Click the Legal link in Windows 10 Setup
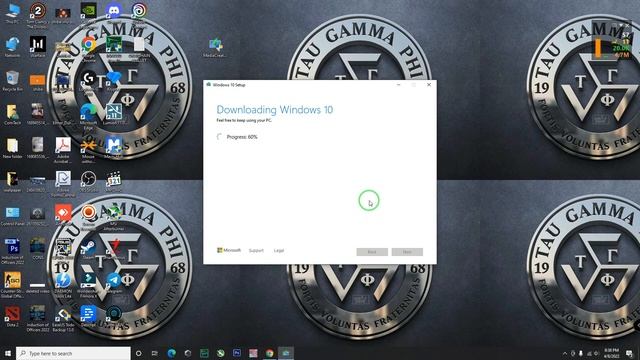 (x=279, y=251)
